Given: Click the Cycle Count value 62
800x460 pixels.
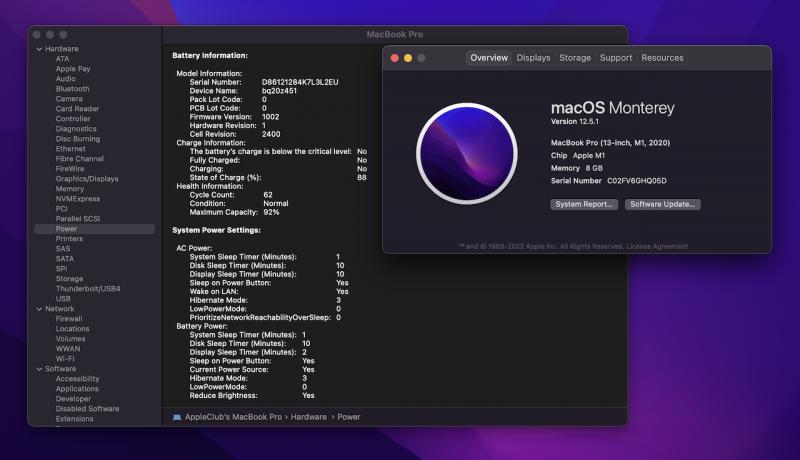Looking at the screenshot, I should pos(268,195).
